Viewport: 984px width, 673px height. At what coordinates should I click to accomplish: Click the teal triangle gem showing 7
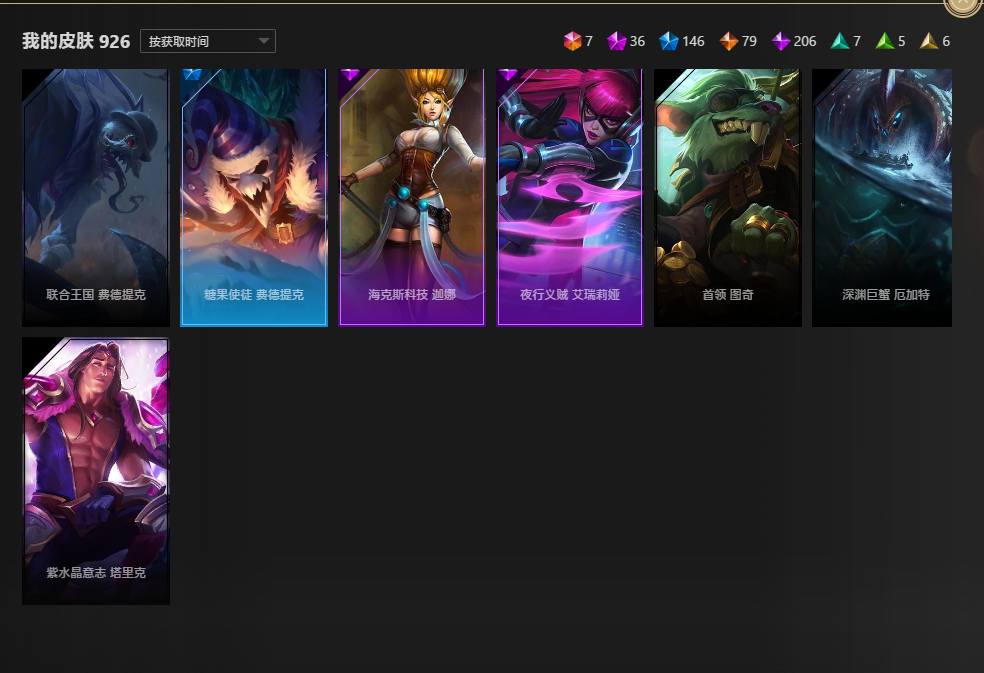pyautogui.click(x=840, y=41)
